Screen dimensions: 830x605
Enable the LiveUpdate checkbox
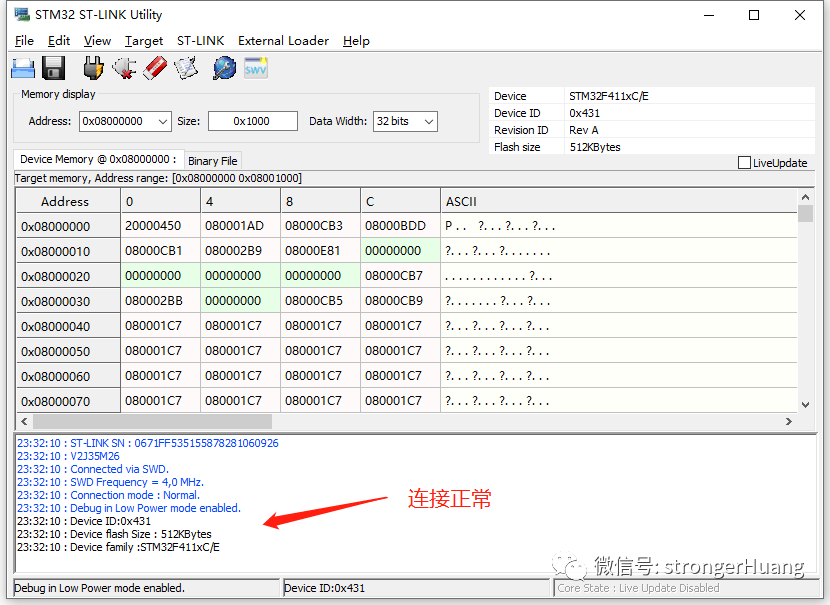(x=744, y=162)
